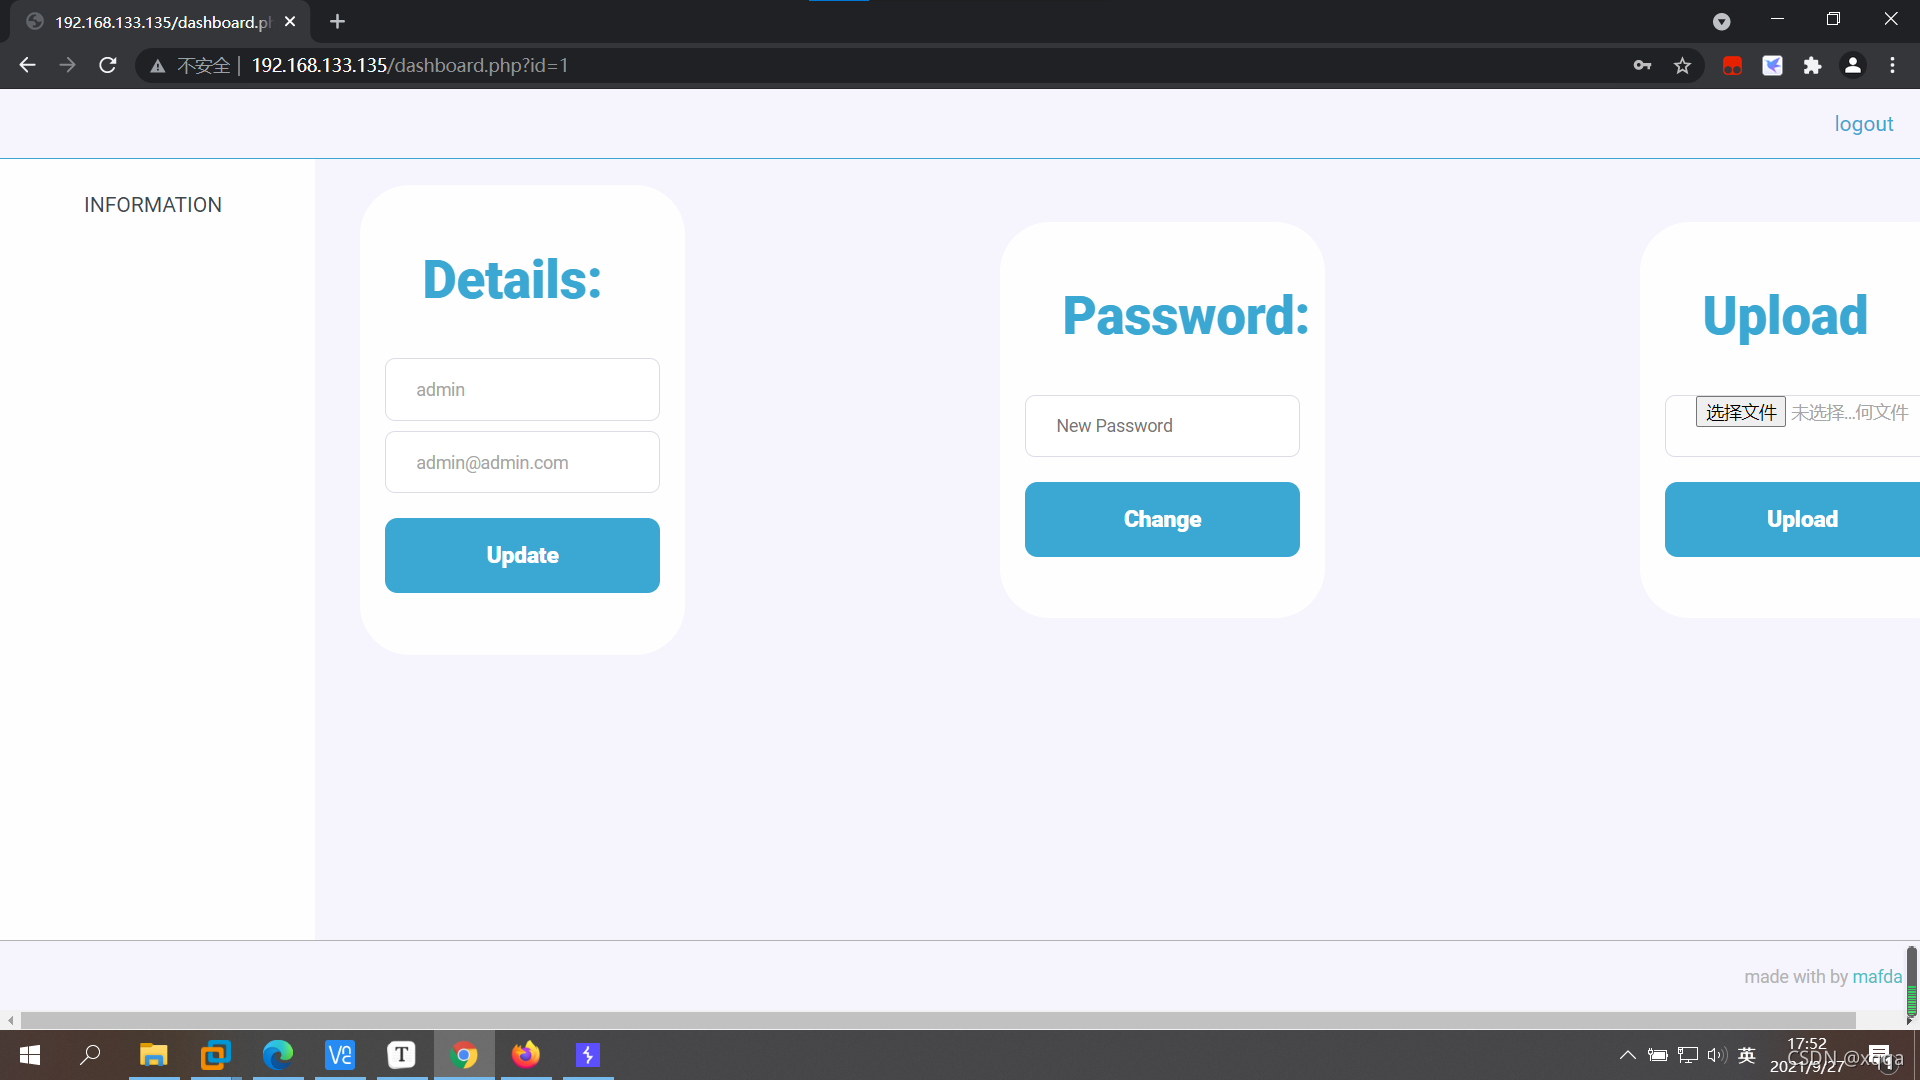
Task: Click the choose file button
Action: click(1740, 412)
